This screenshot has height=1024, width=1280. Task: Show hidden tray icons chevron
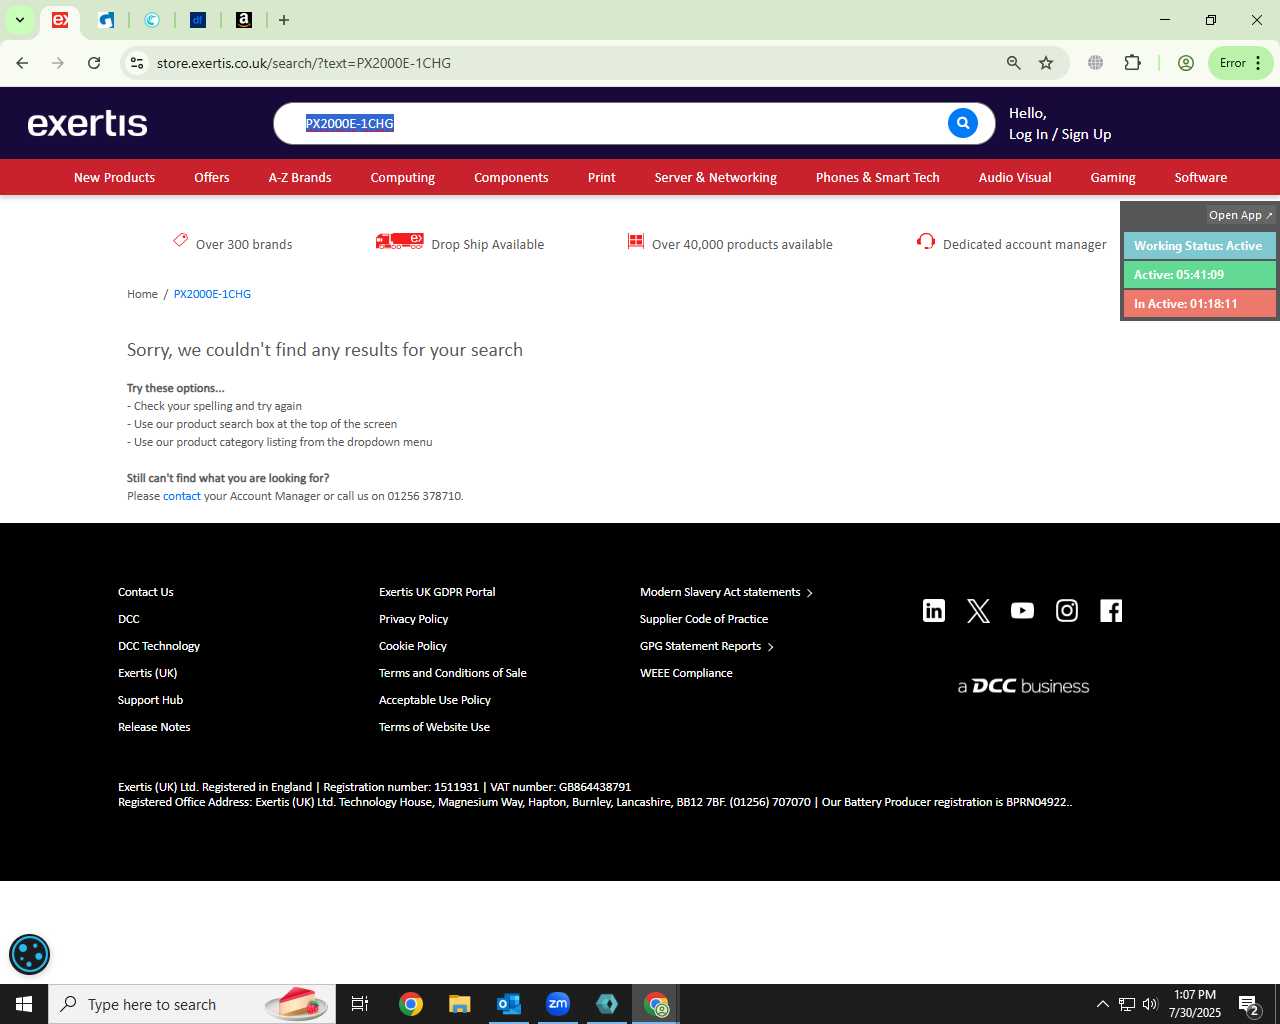(1102, 1004)
